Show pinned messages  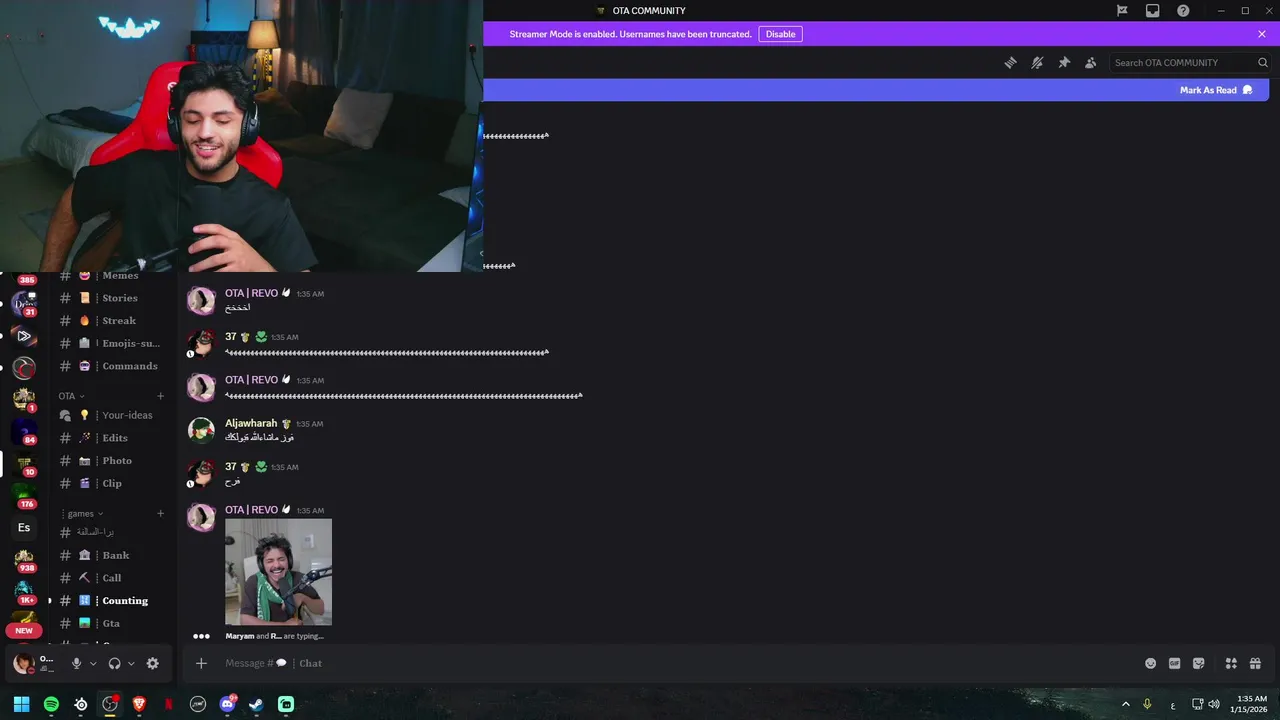click(1064, 62)
